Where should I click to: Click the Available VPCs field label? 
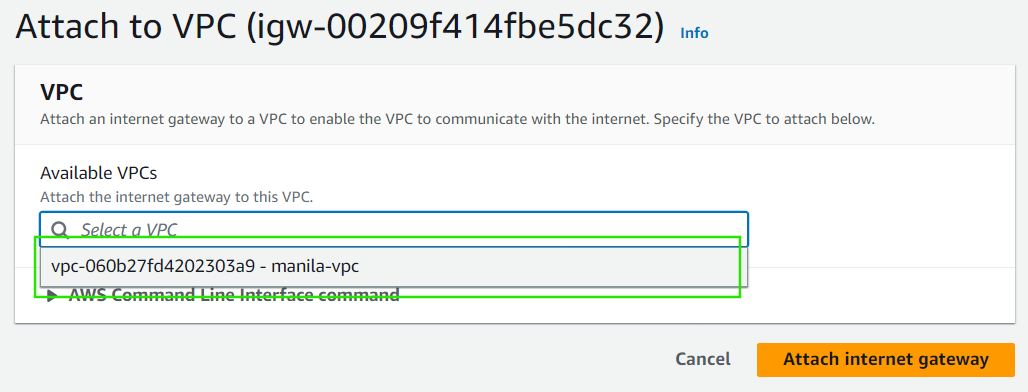point(99,173)
